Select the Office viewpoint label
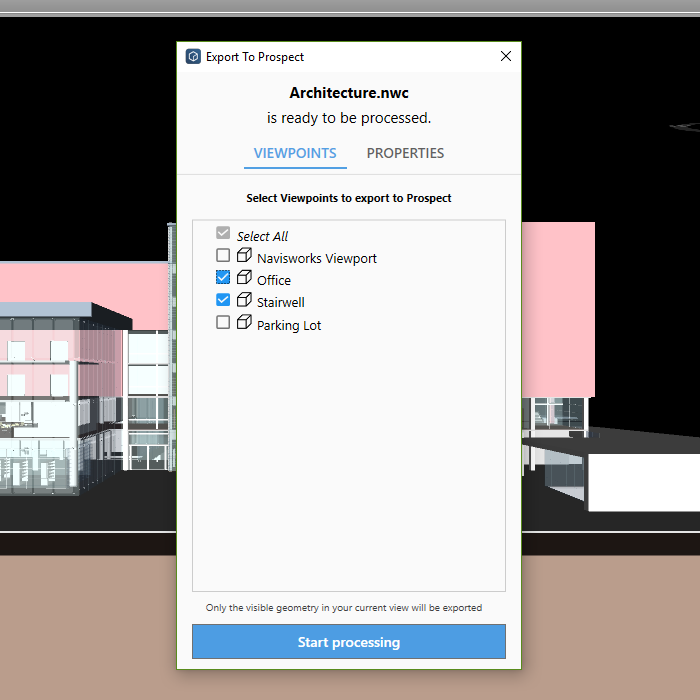Screen dimensions: 700x700 tap(274, 280)
